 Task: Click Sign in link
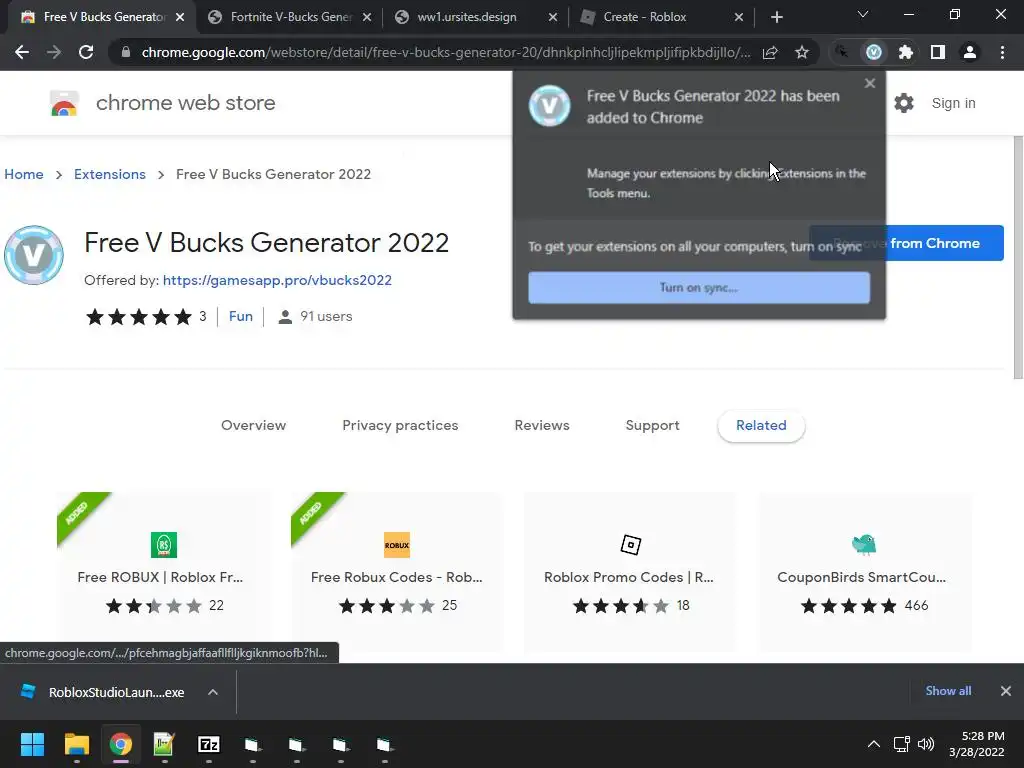[953, 103]
